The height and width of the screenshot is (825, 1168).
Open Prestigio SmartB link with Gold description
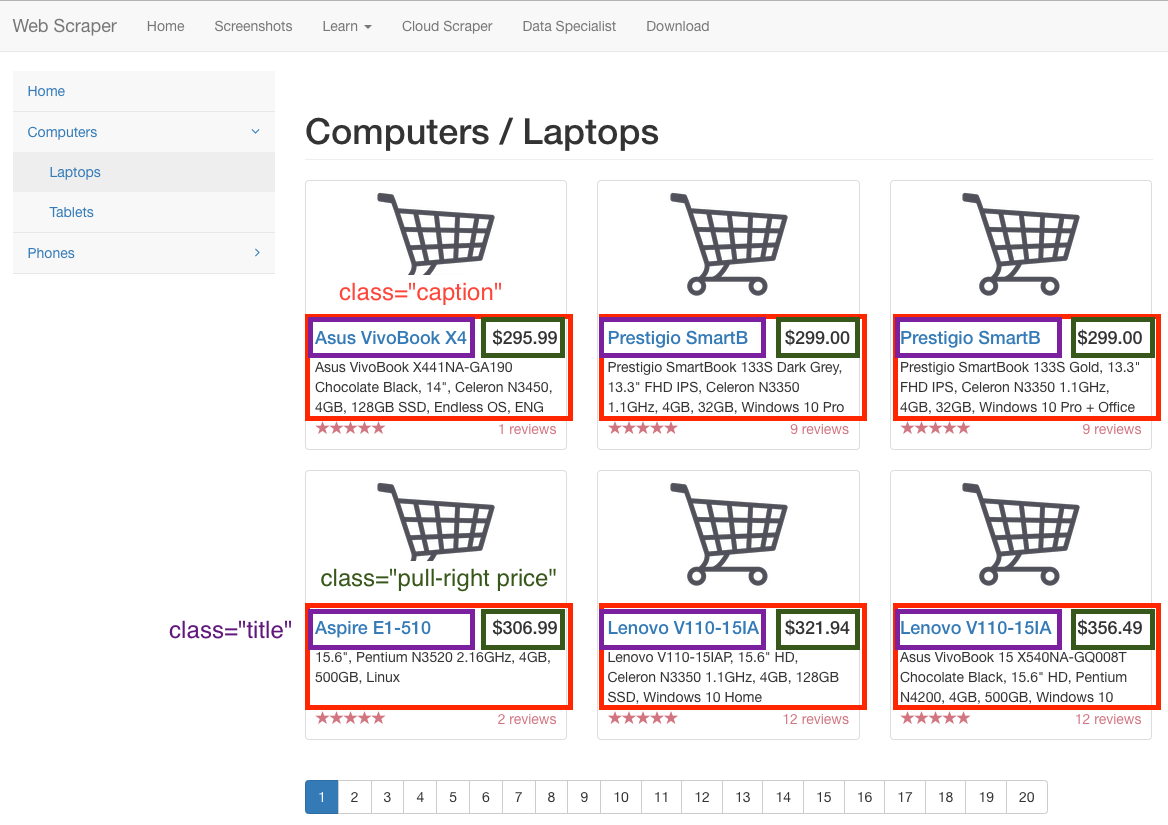point(970,338)
